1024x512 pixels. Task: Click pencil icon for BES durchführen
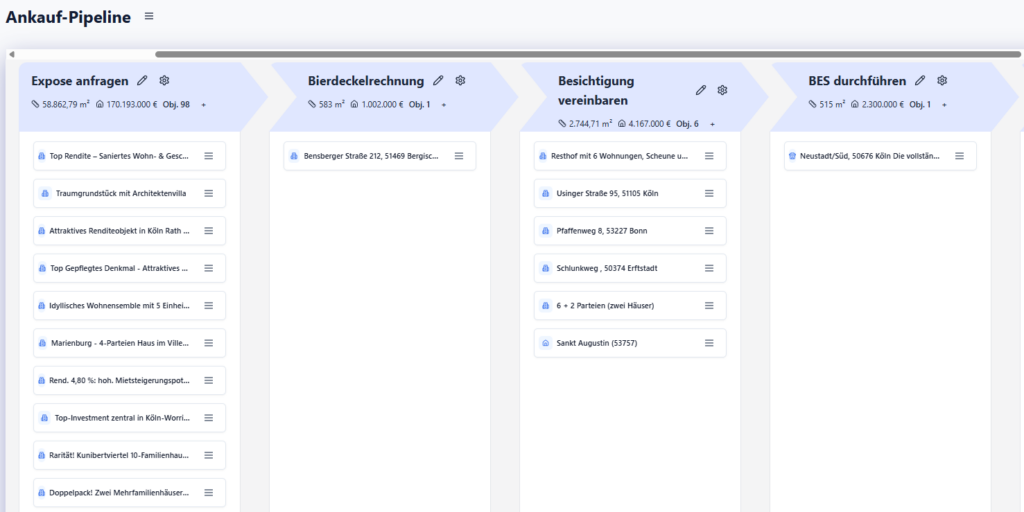coord(920,81)
